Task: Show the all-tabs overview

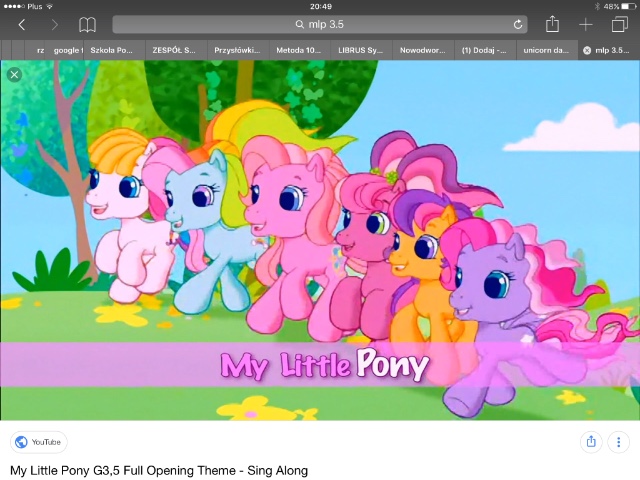Action: point(619,25)
